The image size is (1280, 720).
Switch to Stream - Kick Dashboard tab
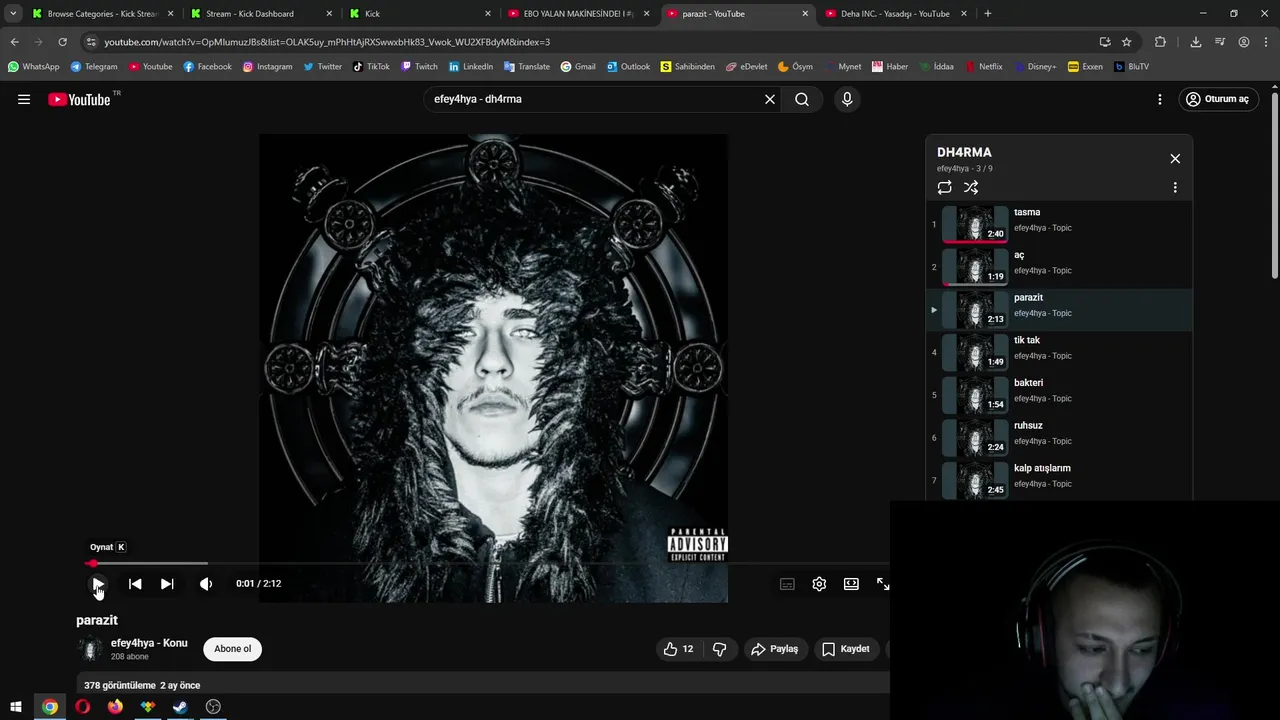pyautogui.click(x=260, y=14)
